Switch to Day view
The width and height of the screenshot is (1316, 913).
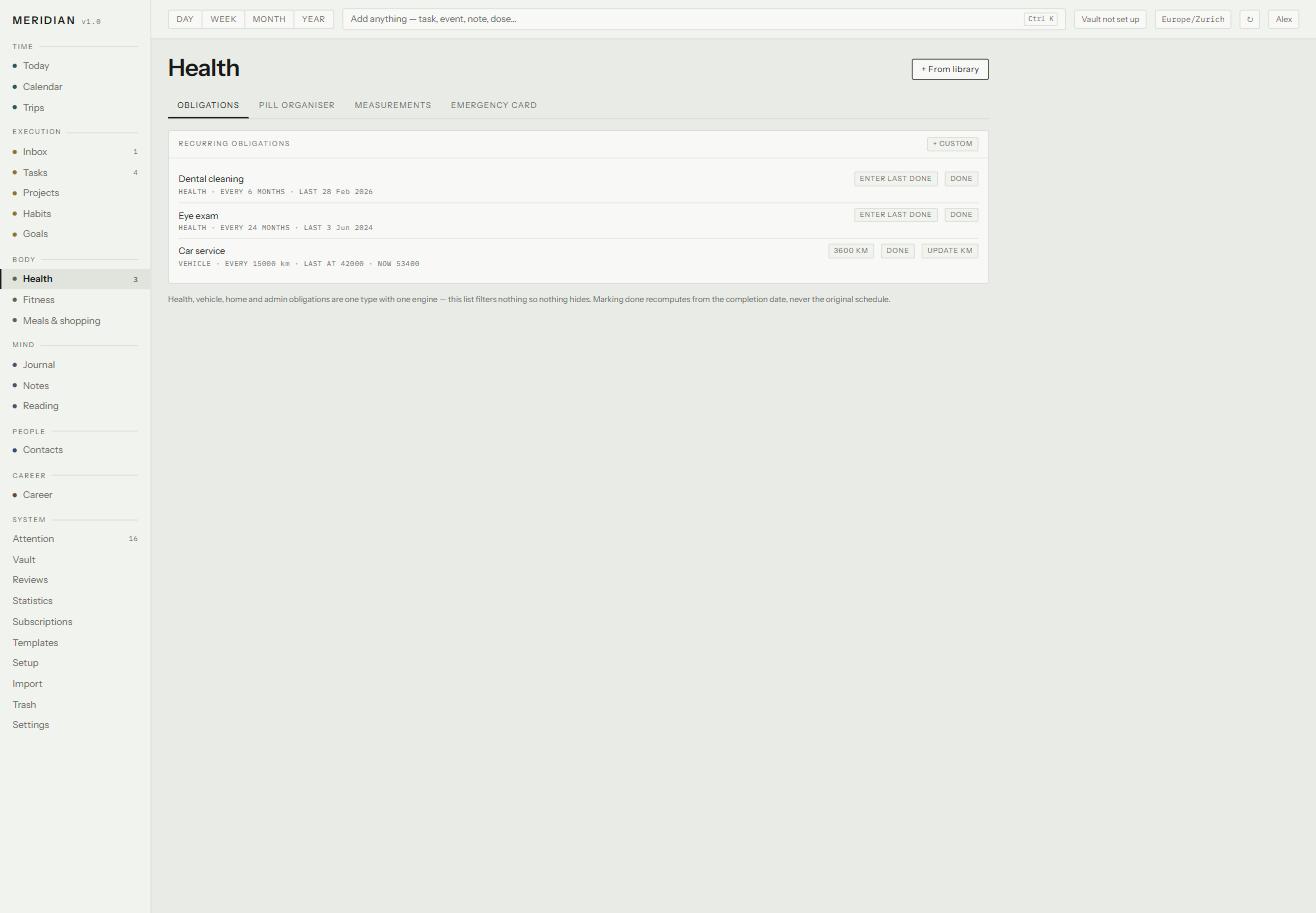pos(185,19)
